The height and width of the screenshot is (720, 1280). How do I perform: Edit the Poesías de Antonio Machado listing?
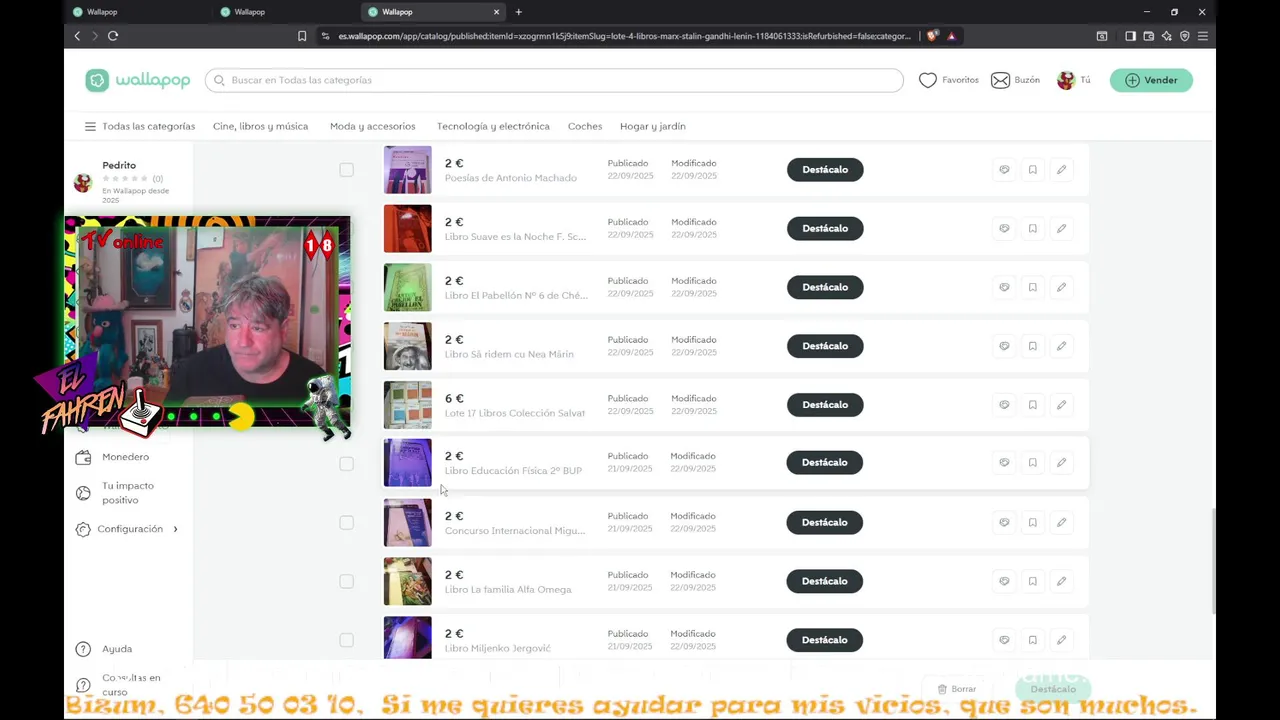point(1061,170)
